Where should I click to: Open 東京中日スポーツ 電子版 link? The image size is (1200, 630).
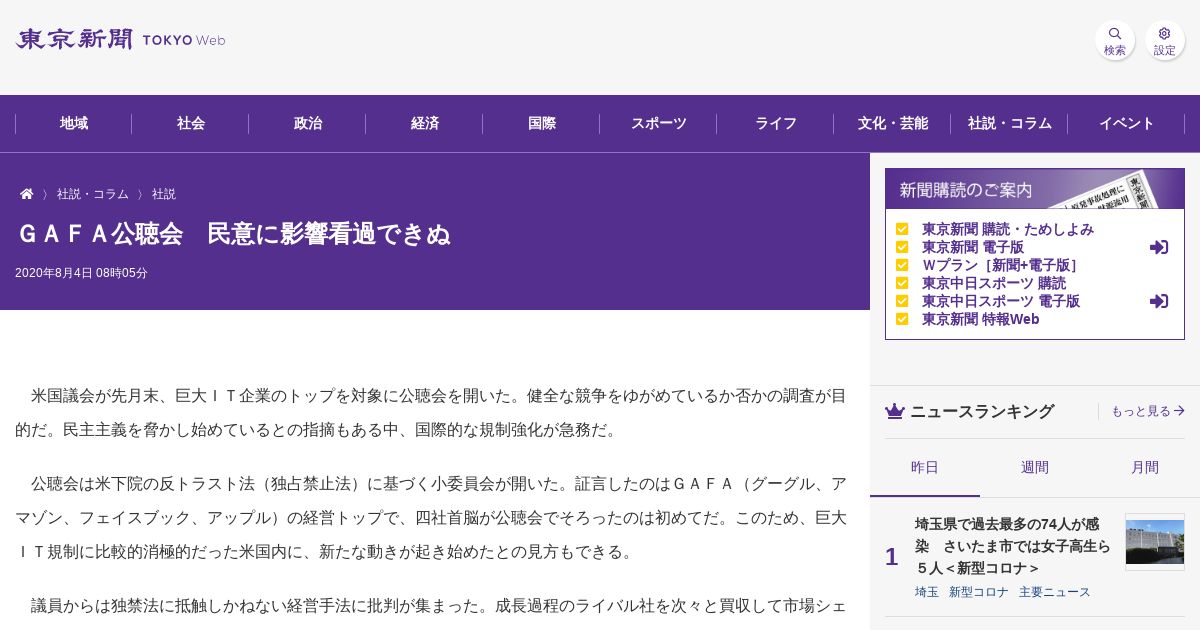1001,301
